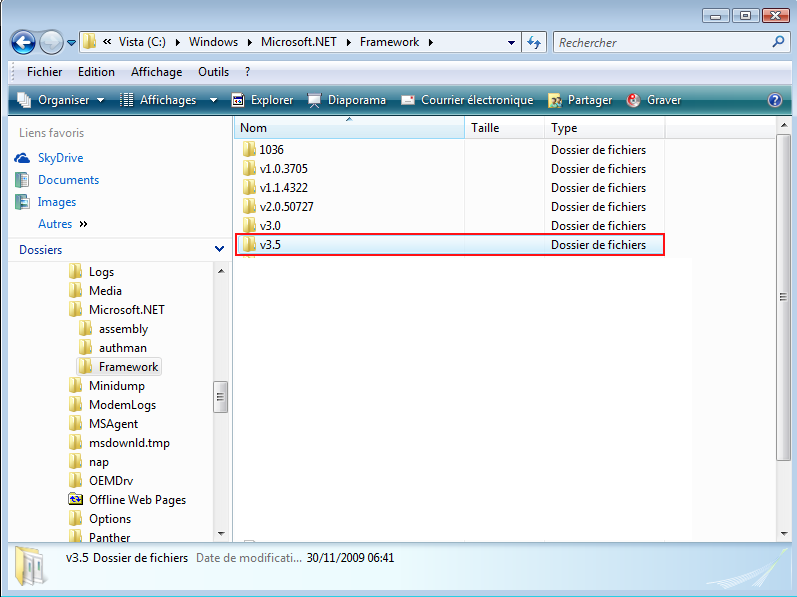
Task: Select the v2.0.50727 folder
Action: (x=278, y=207)
